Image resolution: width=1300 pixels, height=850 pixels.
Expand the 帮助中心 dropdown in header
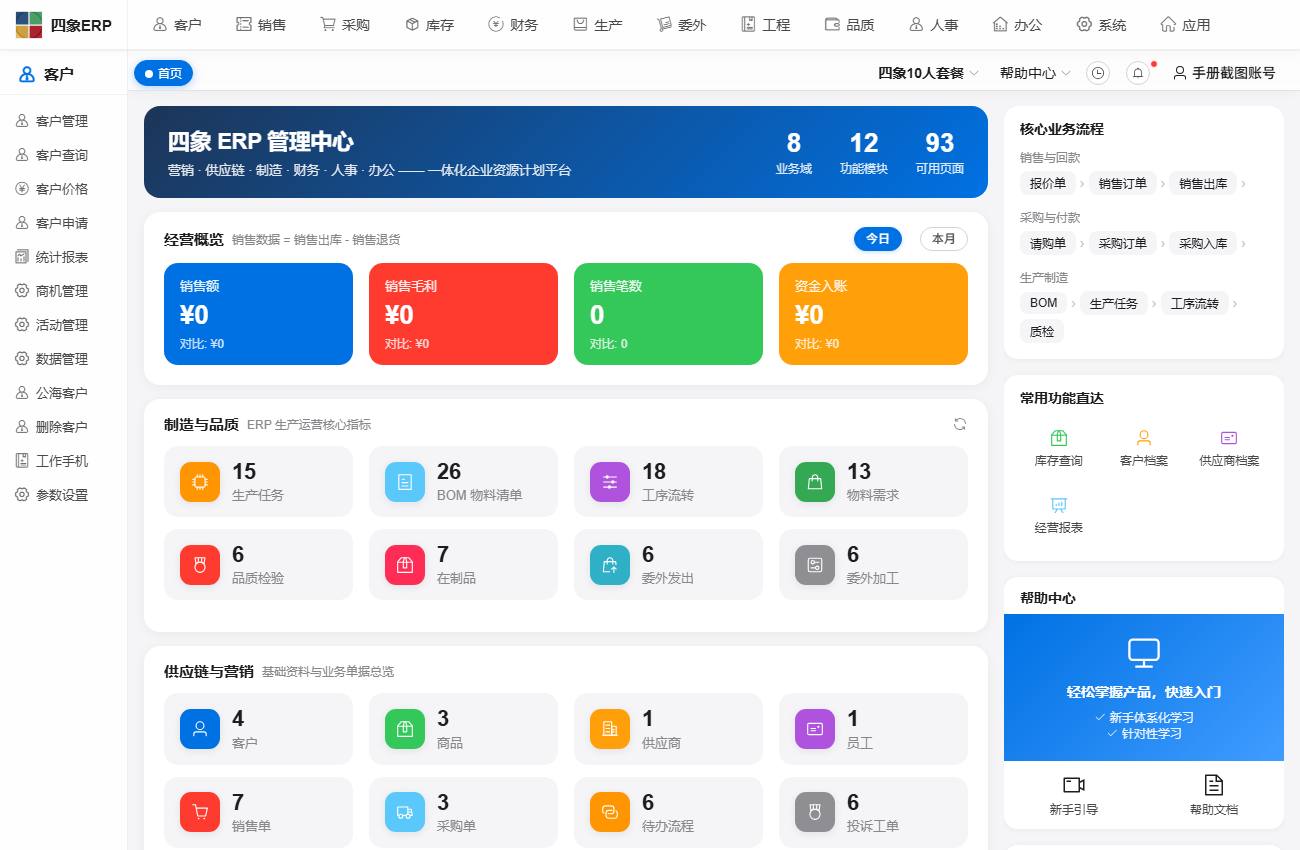coord(1035,73)
